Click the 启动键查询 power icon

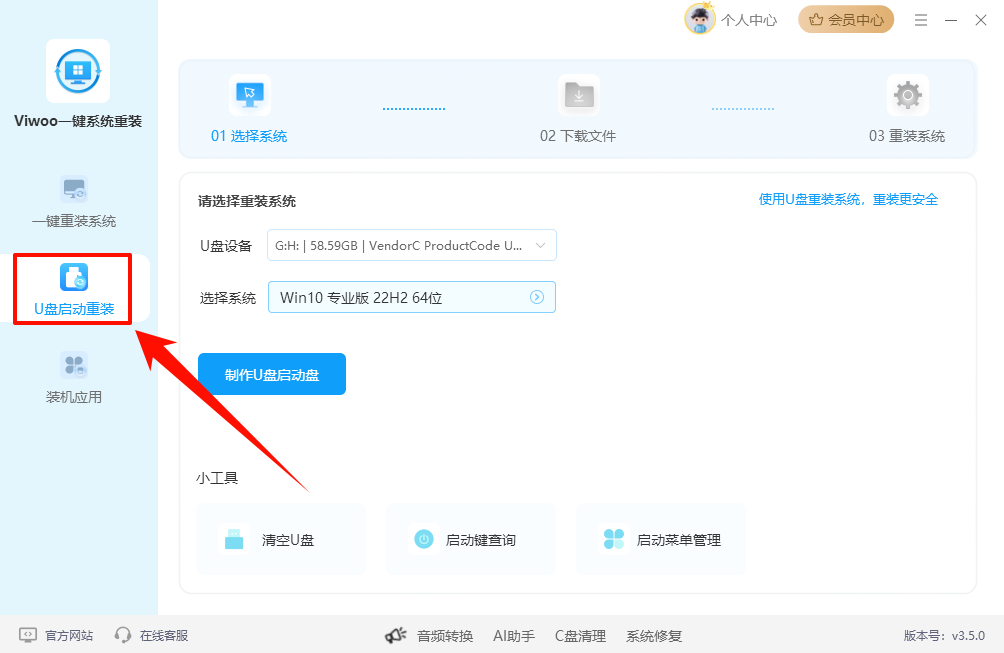pos(424,539)
